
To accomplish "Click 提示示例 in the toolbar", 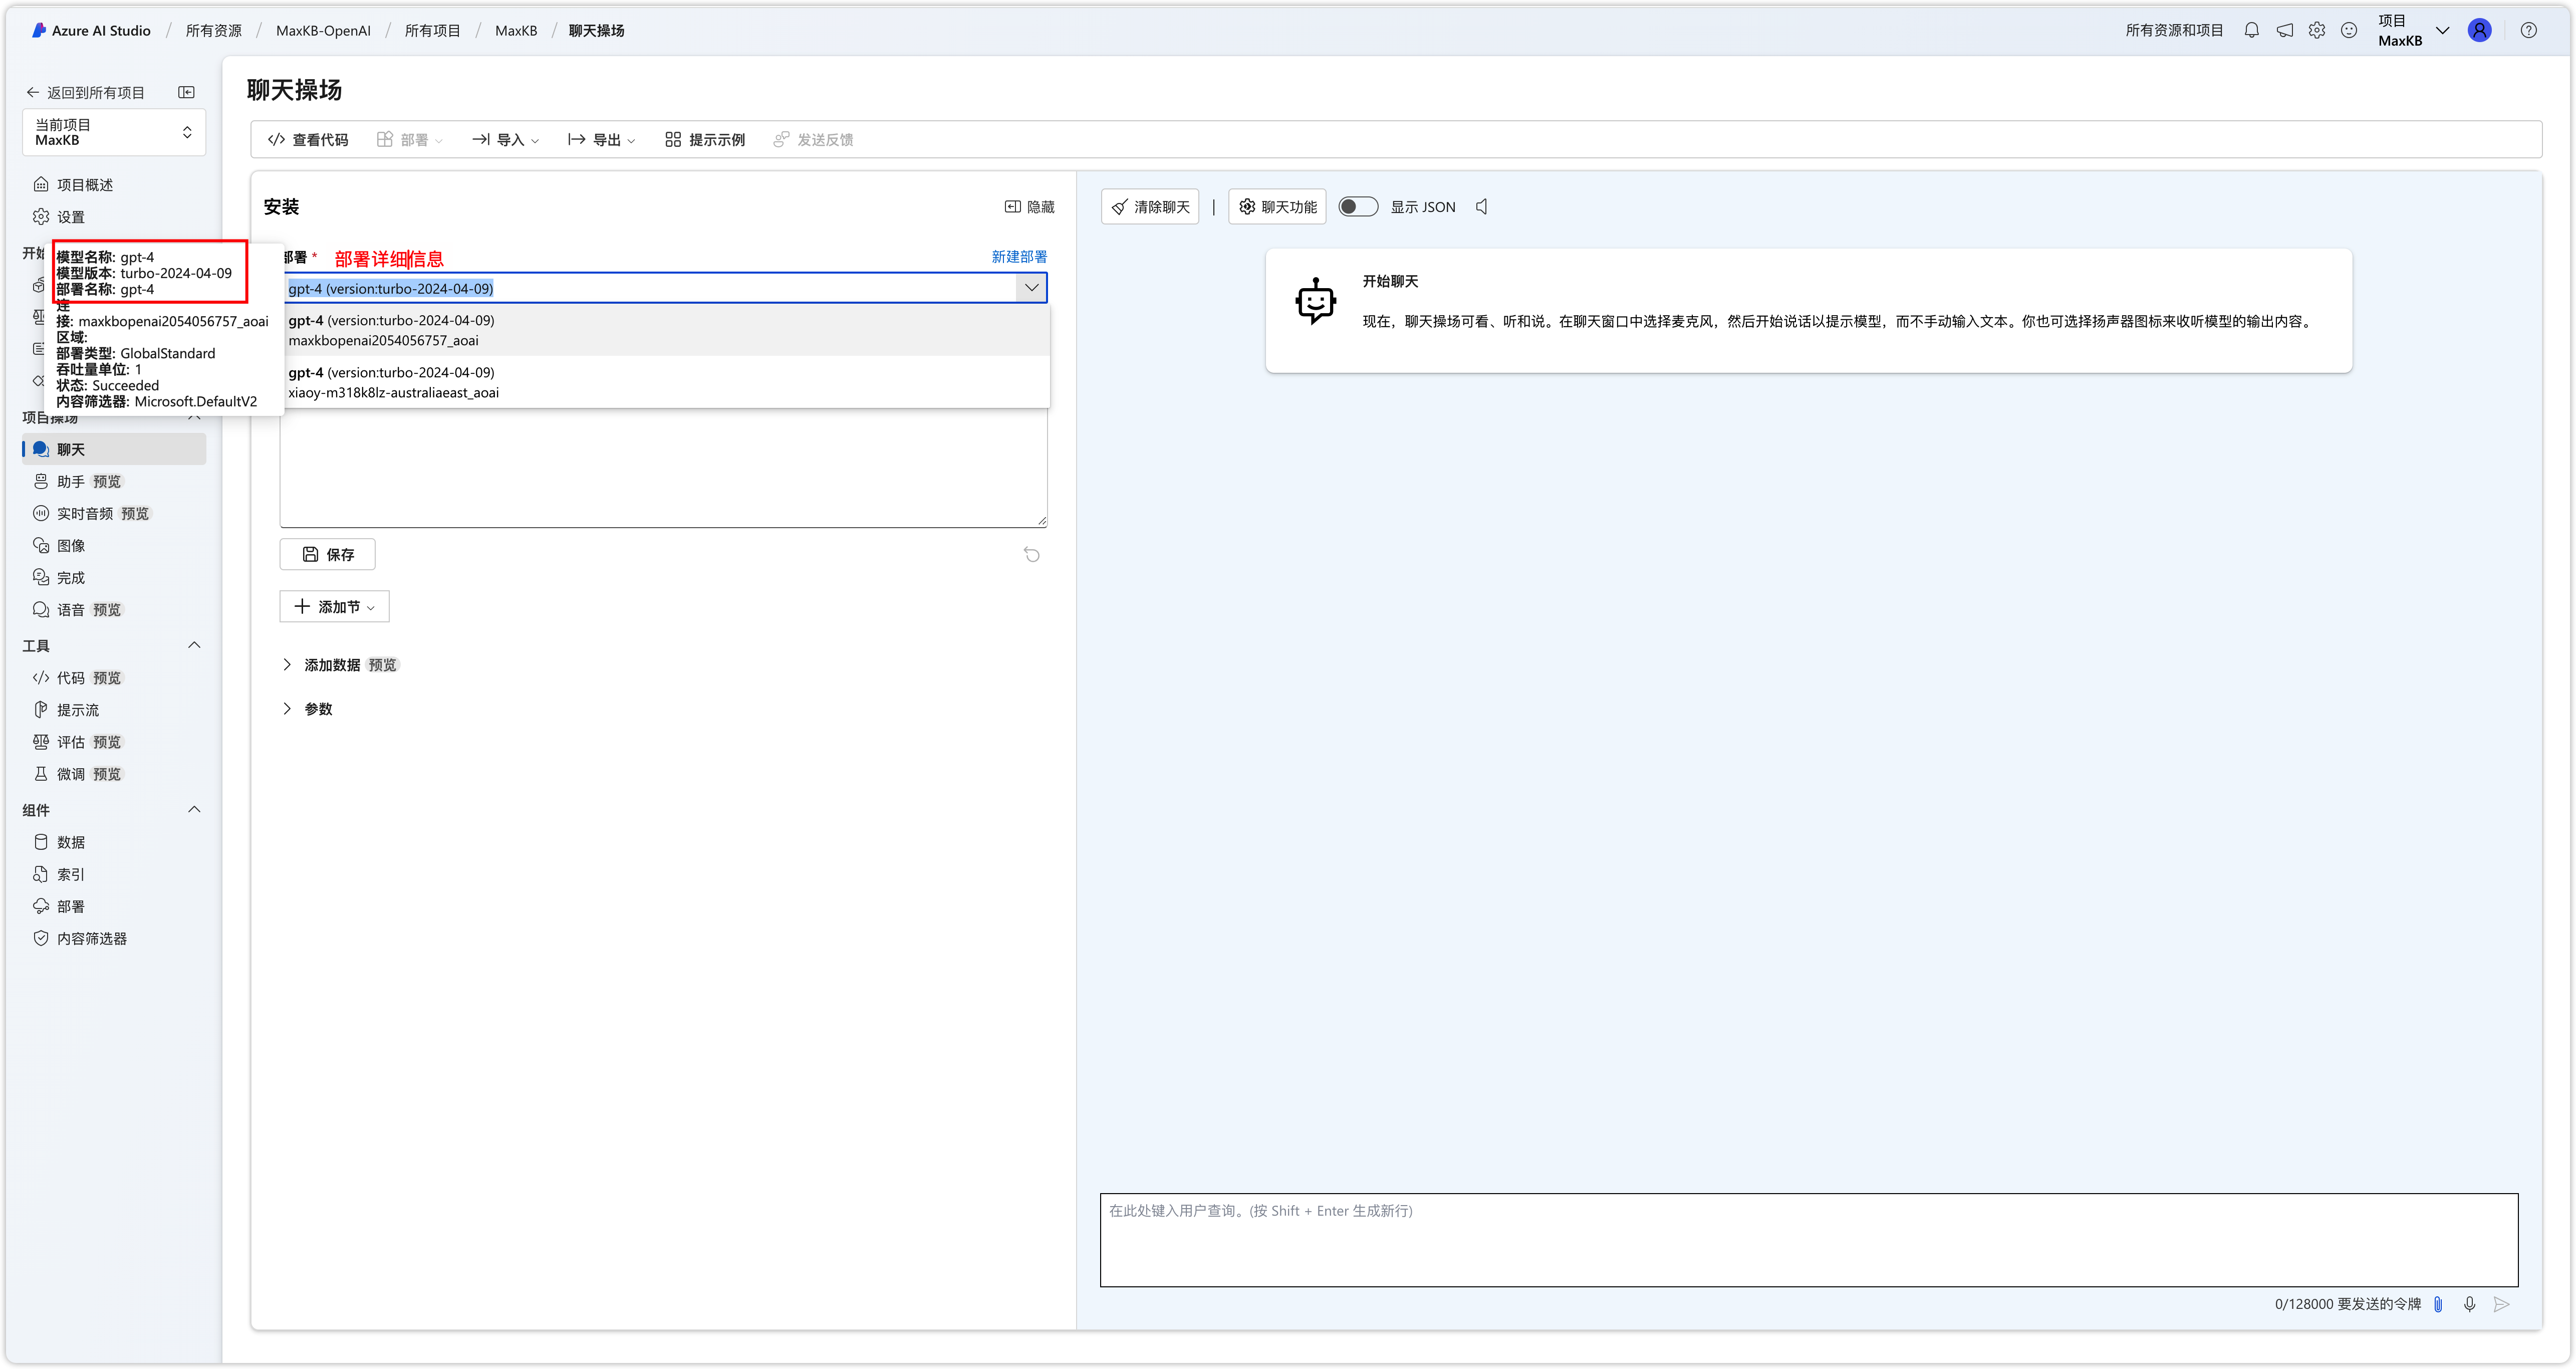I will click(x=706, y=139).
